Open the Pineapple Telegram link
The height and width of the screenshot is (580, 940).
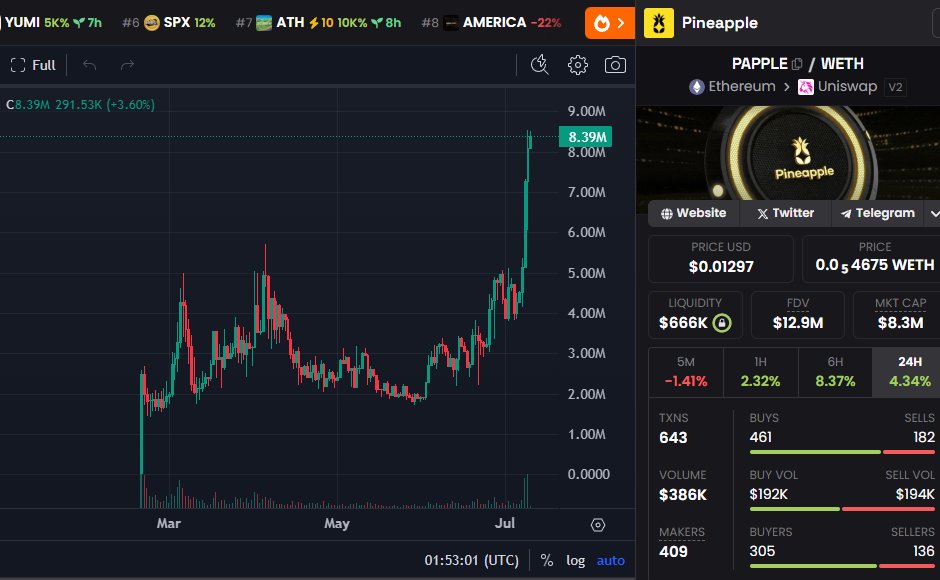(878, 213)
